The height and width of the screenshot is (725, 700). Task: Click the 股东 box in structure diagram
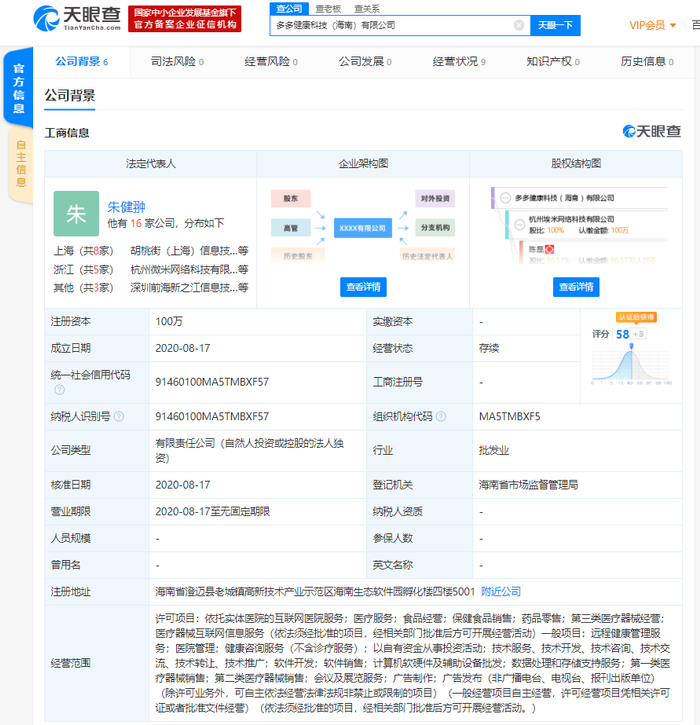tap(291, 198)
